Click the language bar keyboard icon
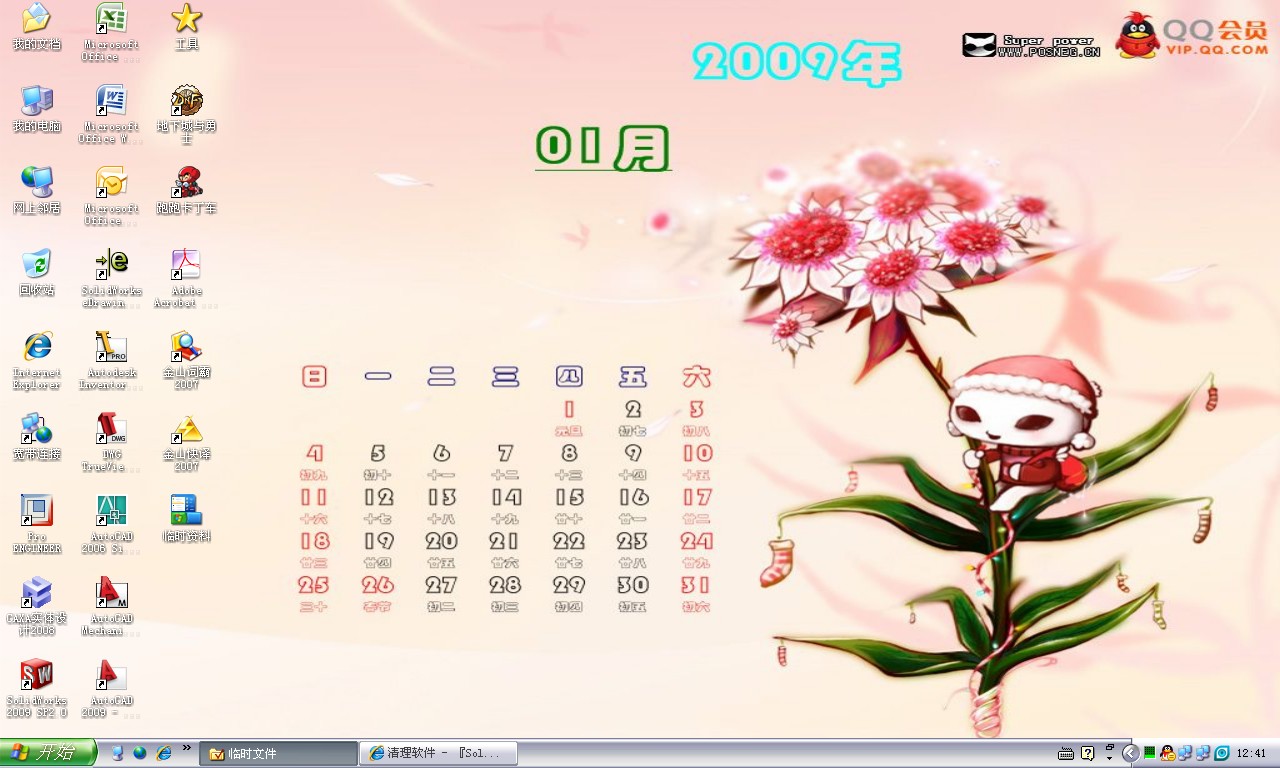This screenshot has width=1280, height=768. point(1066,753)
